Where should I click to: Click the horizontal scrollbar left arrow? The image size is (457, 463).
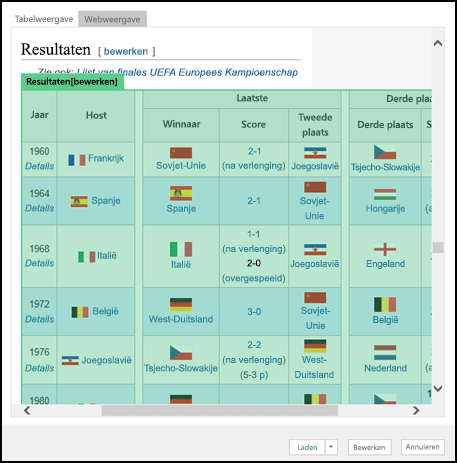[27, 410]
